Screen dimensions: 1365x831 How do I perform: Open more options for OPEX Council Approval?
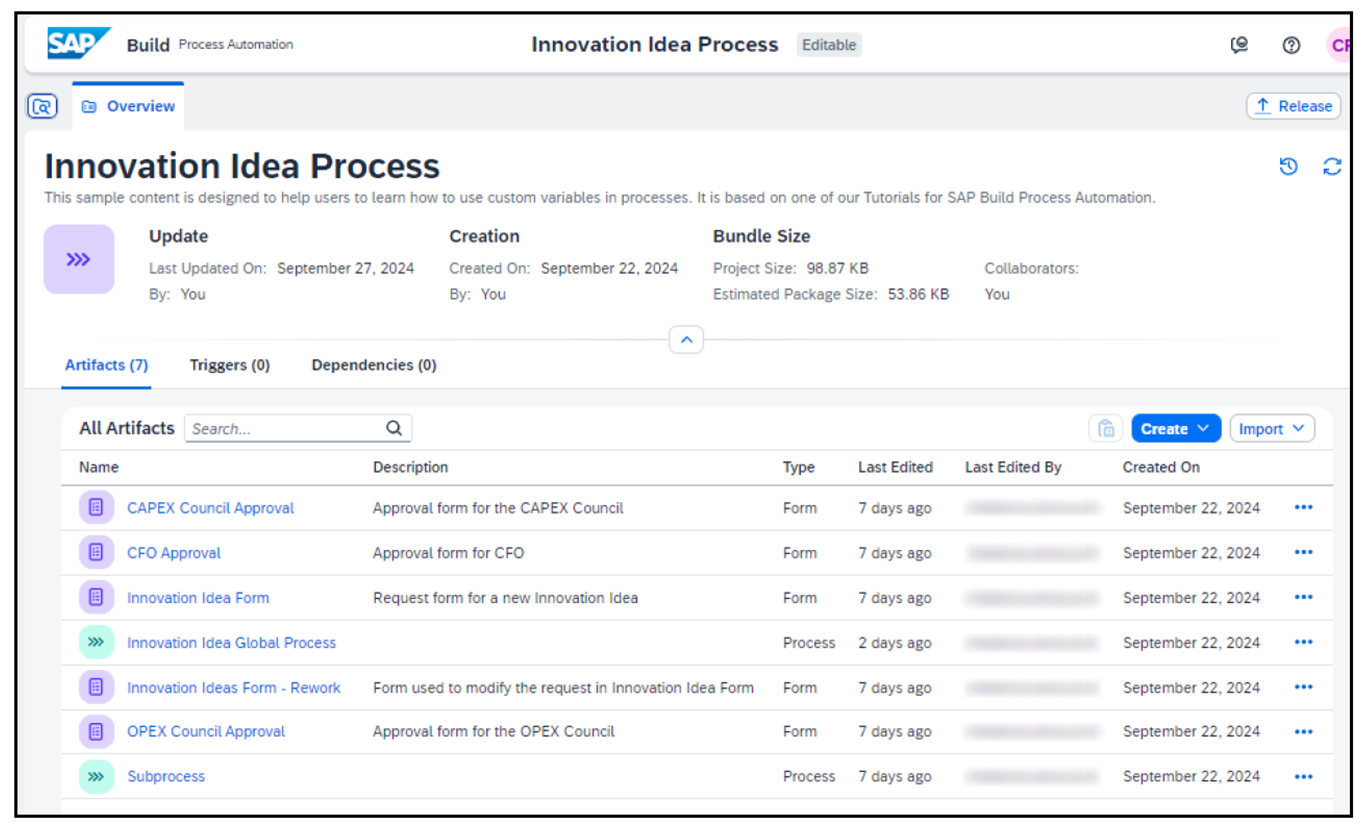click(1303, 731)
